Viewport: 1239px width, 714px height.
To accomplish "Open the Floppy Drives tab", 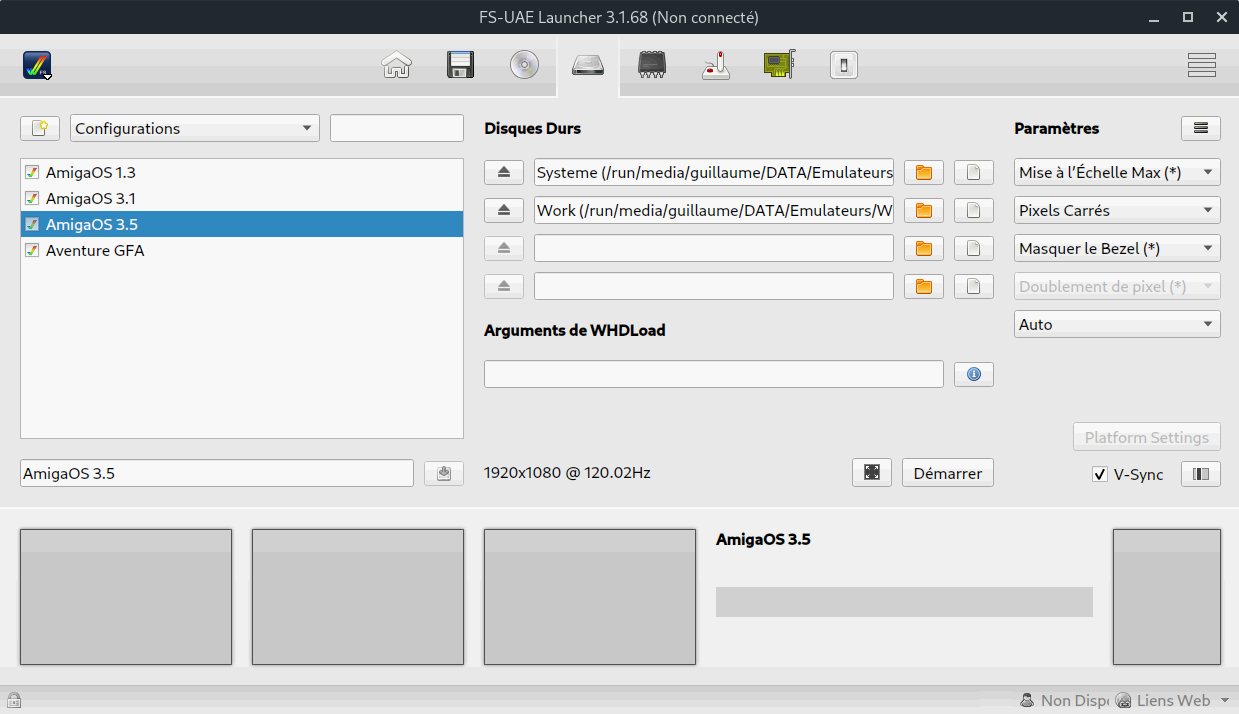I will pyautogui.click(x=460, y=66).
